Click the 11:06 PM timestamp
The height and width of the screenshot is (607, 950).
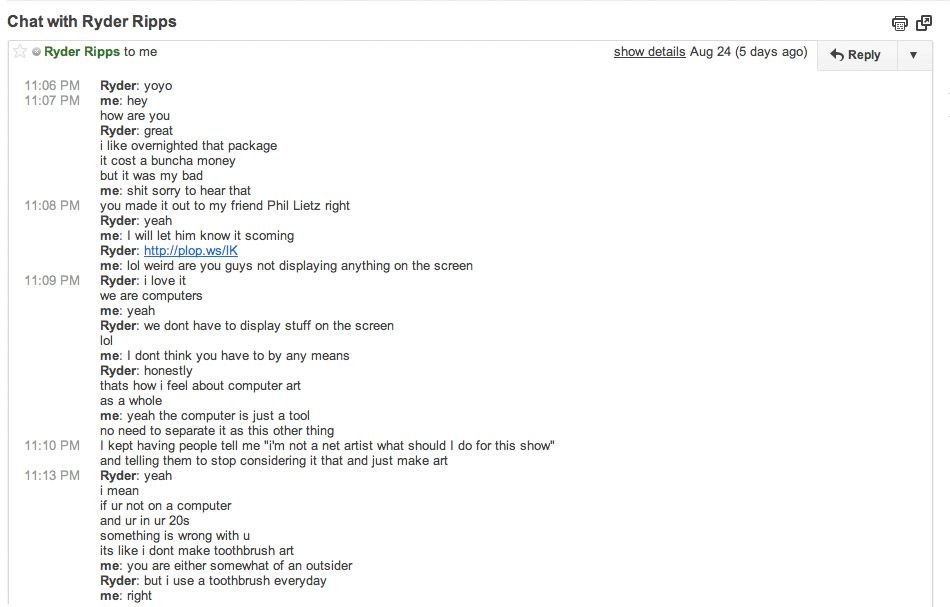point(52,86)
